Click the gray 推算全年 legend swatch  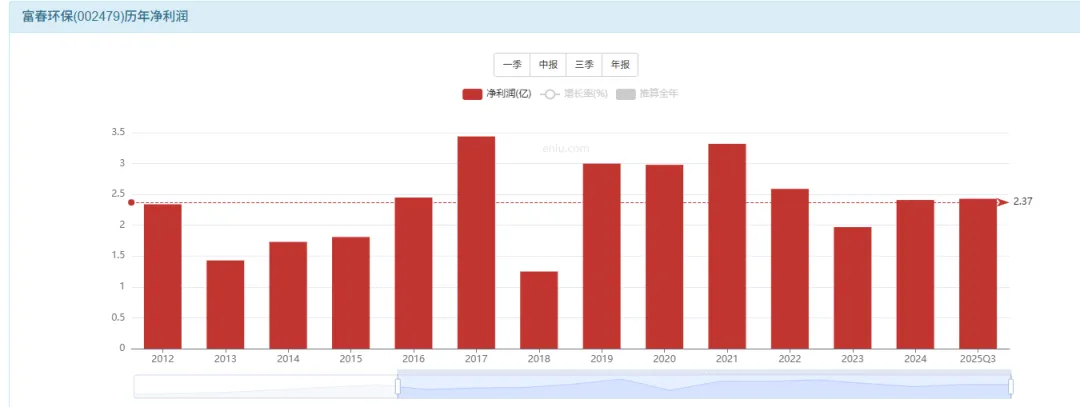point(626,94)
